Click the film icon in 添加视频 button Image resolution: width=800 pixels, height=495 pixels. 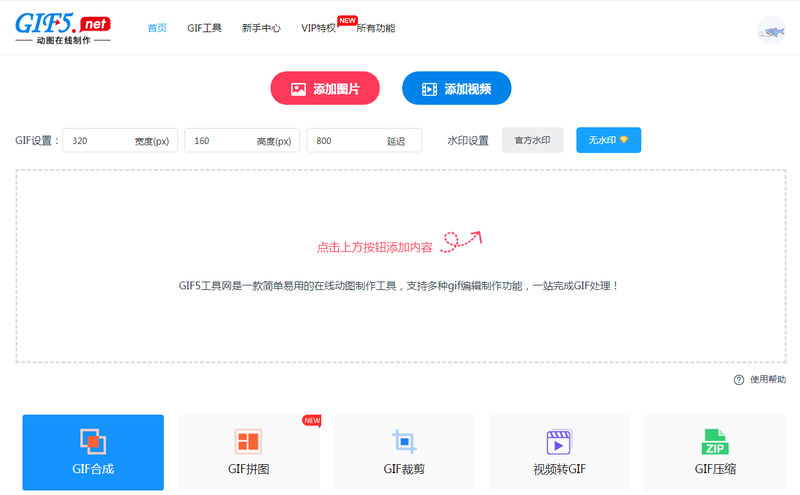coord(429,89)
